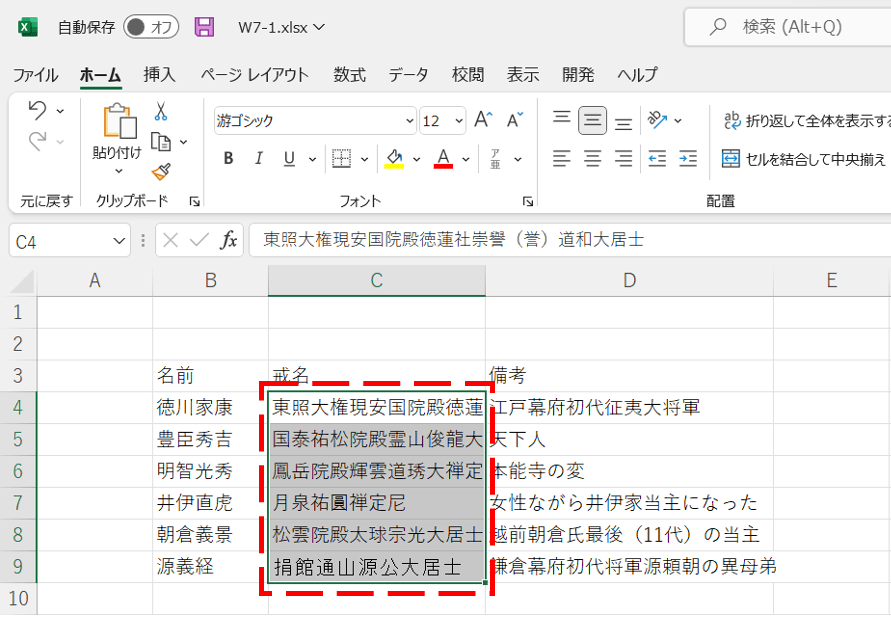Screen dimensions: 891x617
Task: Click the 貼り付け paste icon
Action: click(x=120, y=121)
